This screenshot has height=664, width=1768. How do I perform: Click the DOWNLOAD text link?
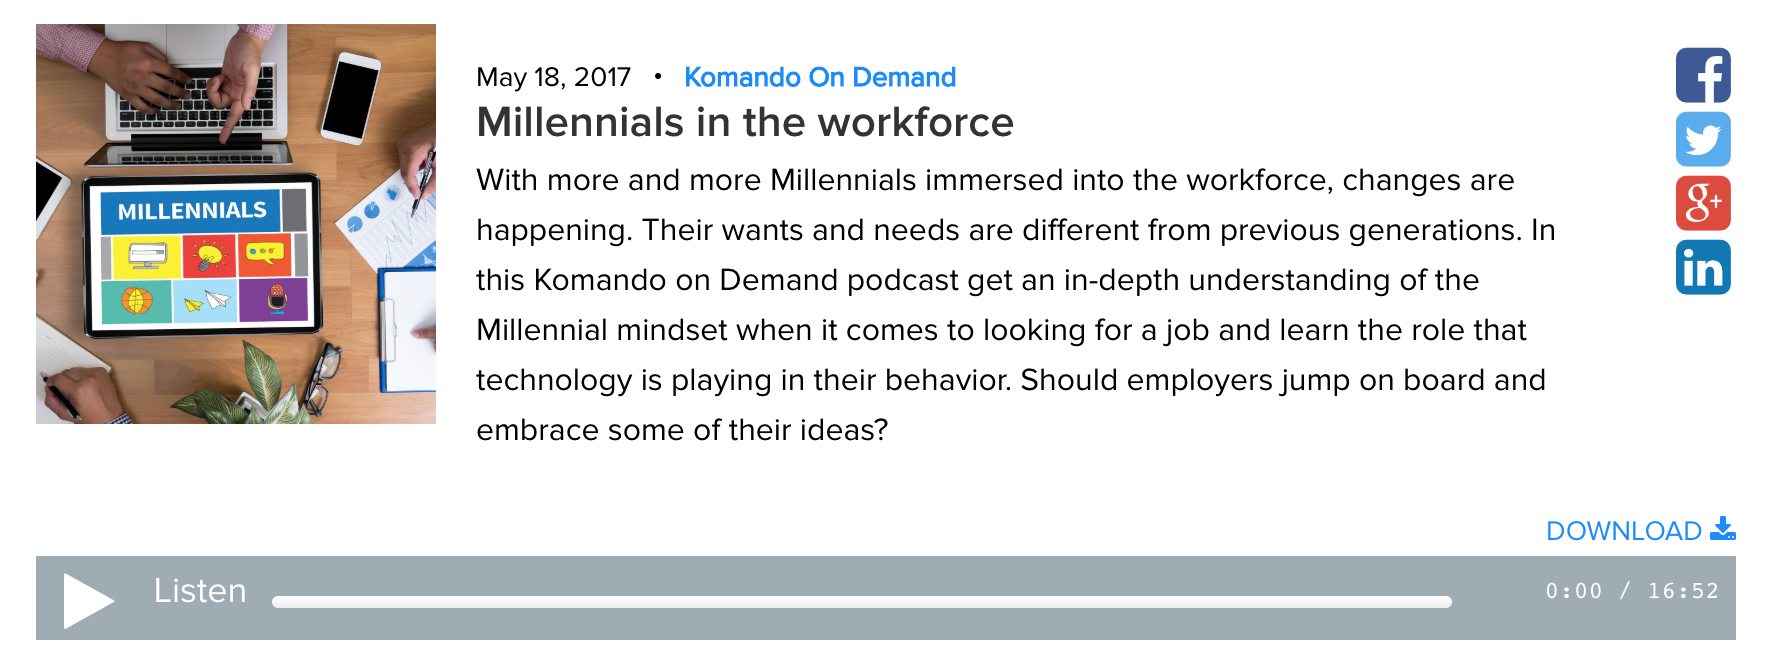(1623, 531)
